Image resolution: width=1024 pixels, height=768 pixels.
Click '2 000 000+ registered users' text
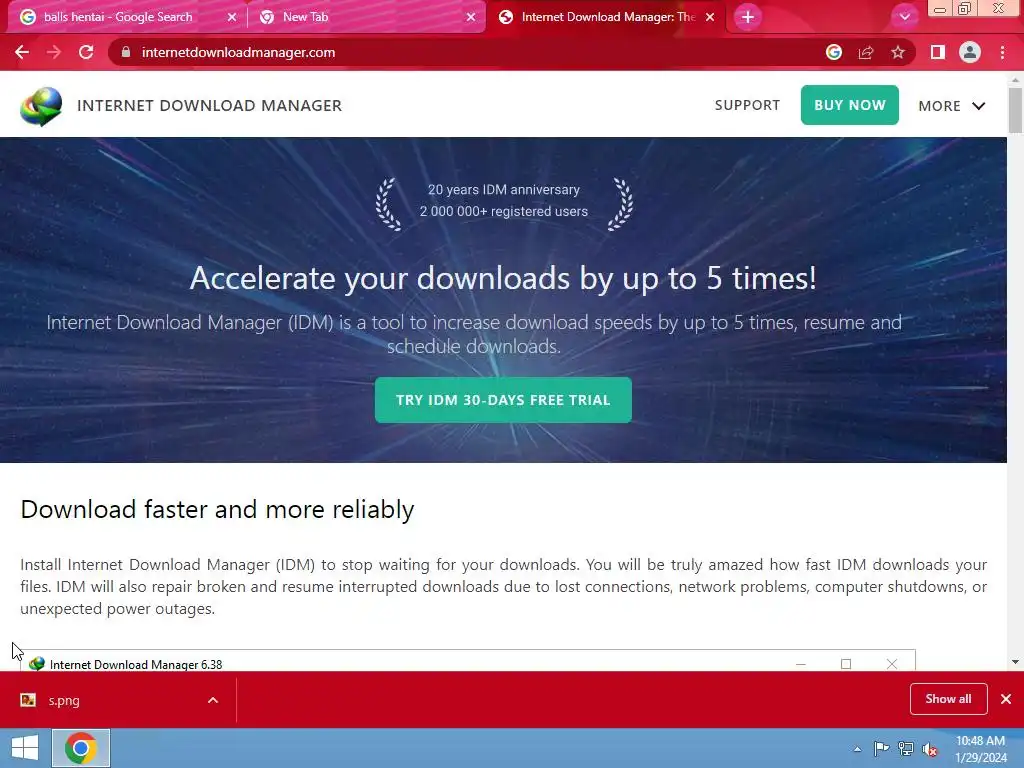[x=504, y=212]
